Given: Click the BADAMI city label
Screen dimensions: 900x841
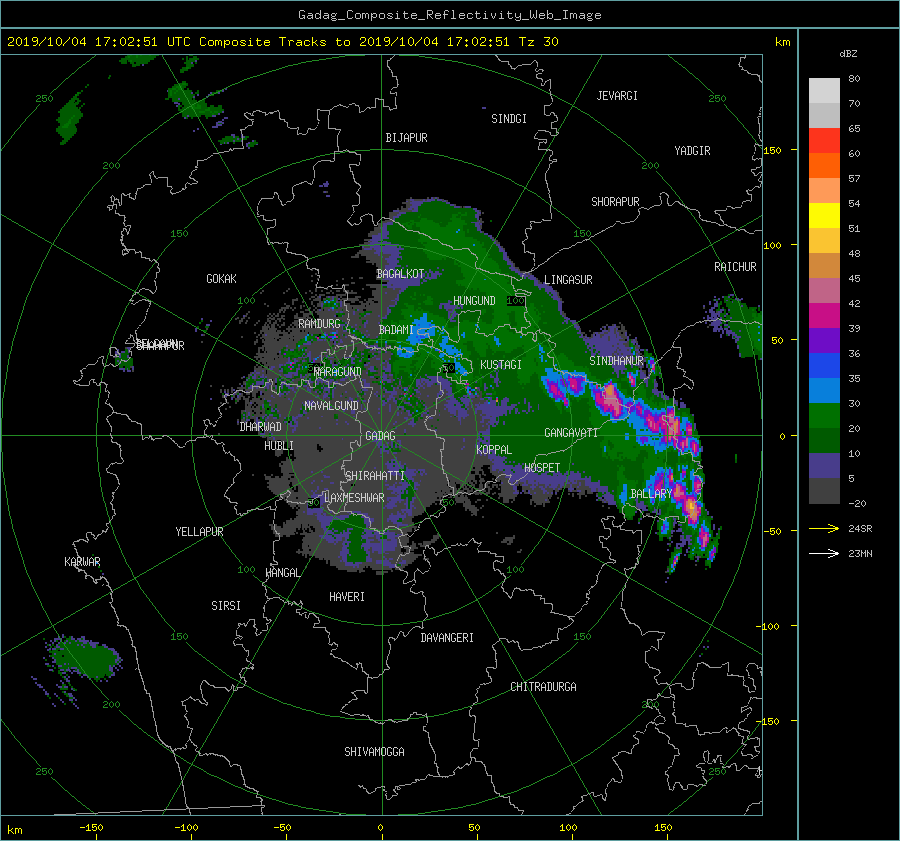Looking at the screenshot, I should (396, 330).
